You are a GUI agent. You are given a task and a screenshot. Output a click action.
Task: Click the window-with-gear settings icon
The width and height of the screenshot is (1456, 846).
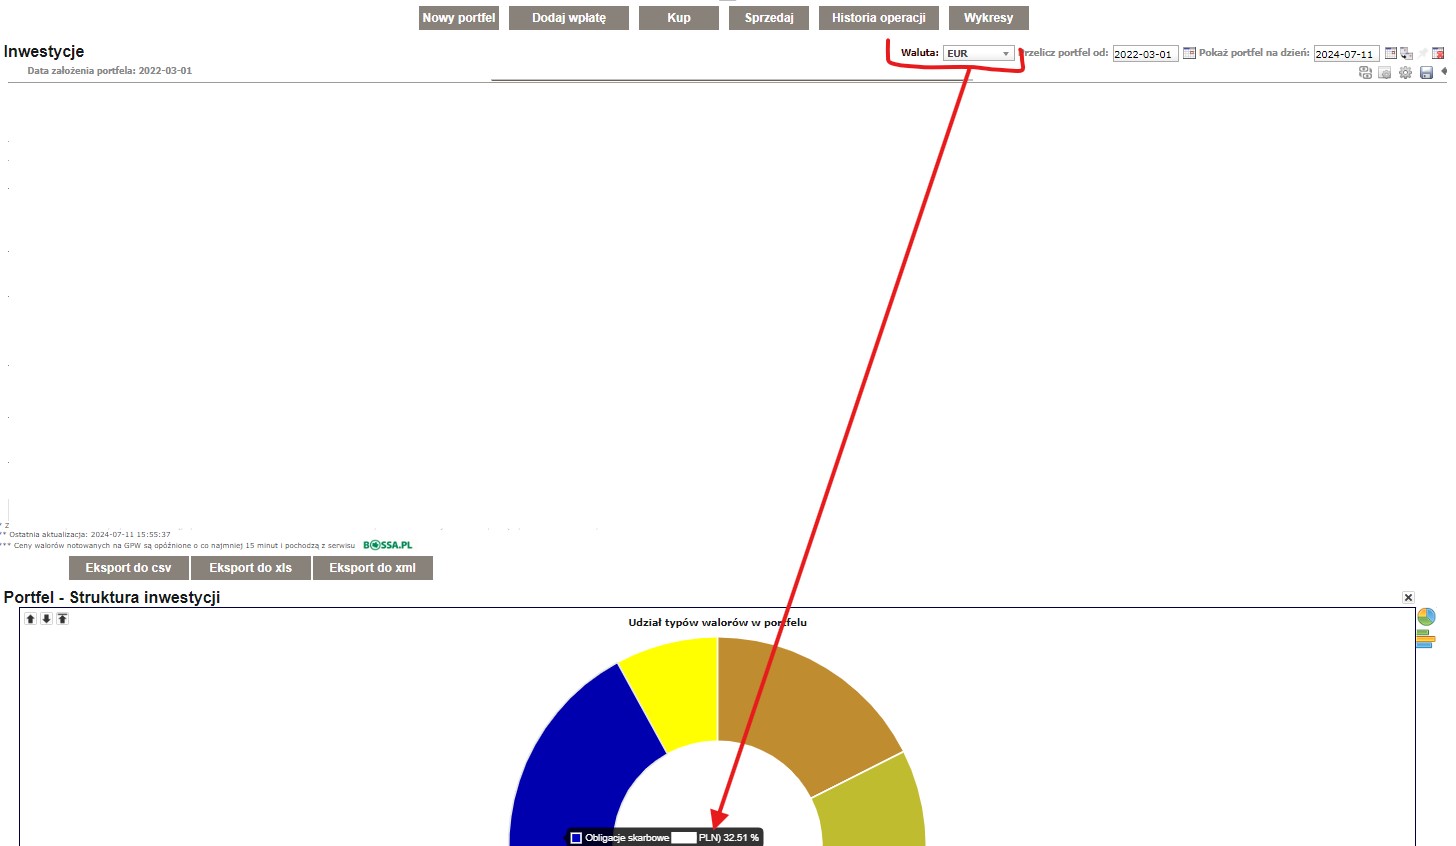pos(1385,73)
